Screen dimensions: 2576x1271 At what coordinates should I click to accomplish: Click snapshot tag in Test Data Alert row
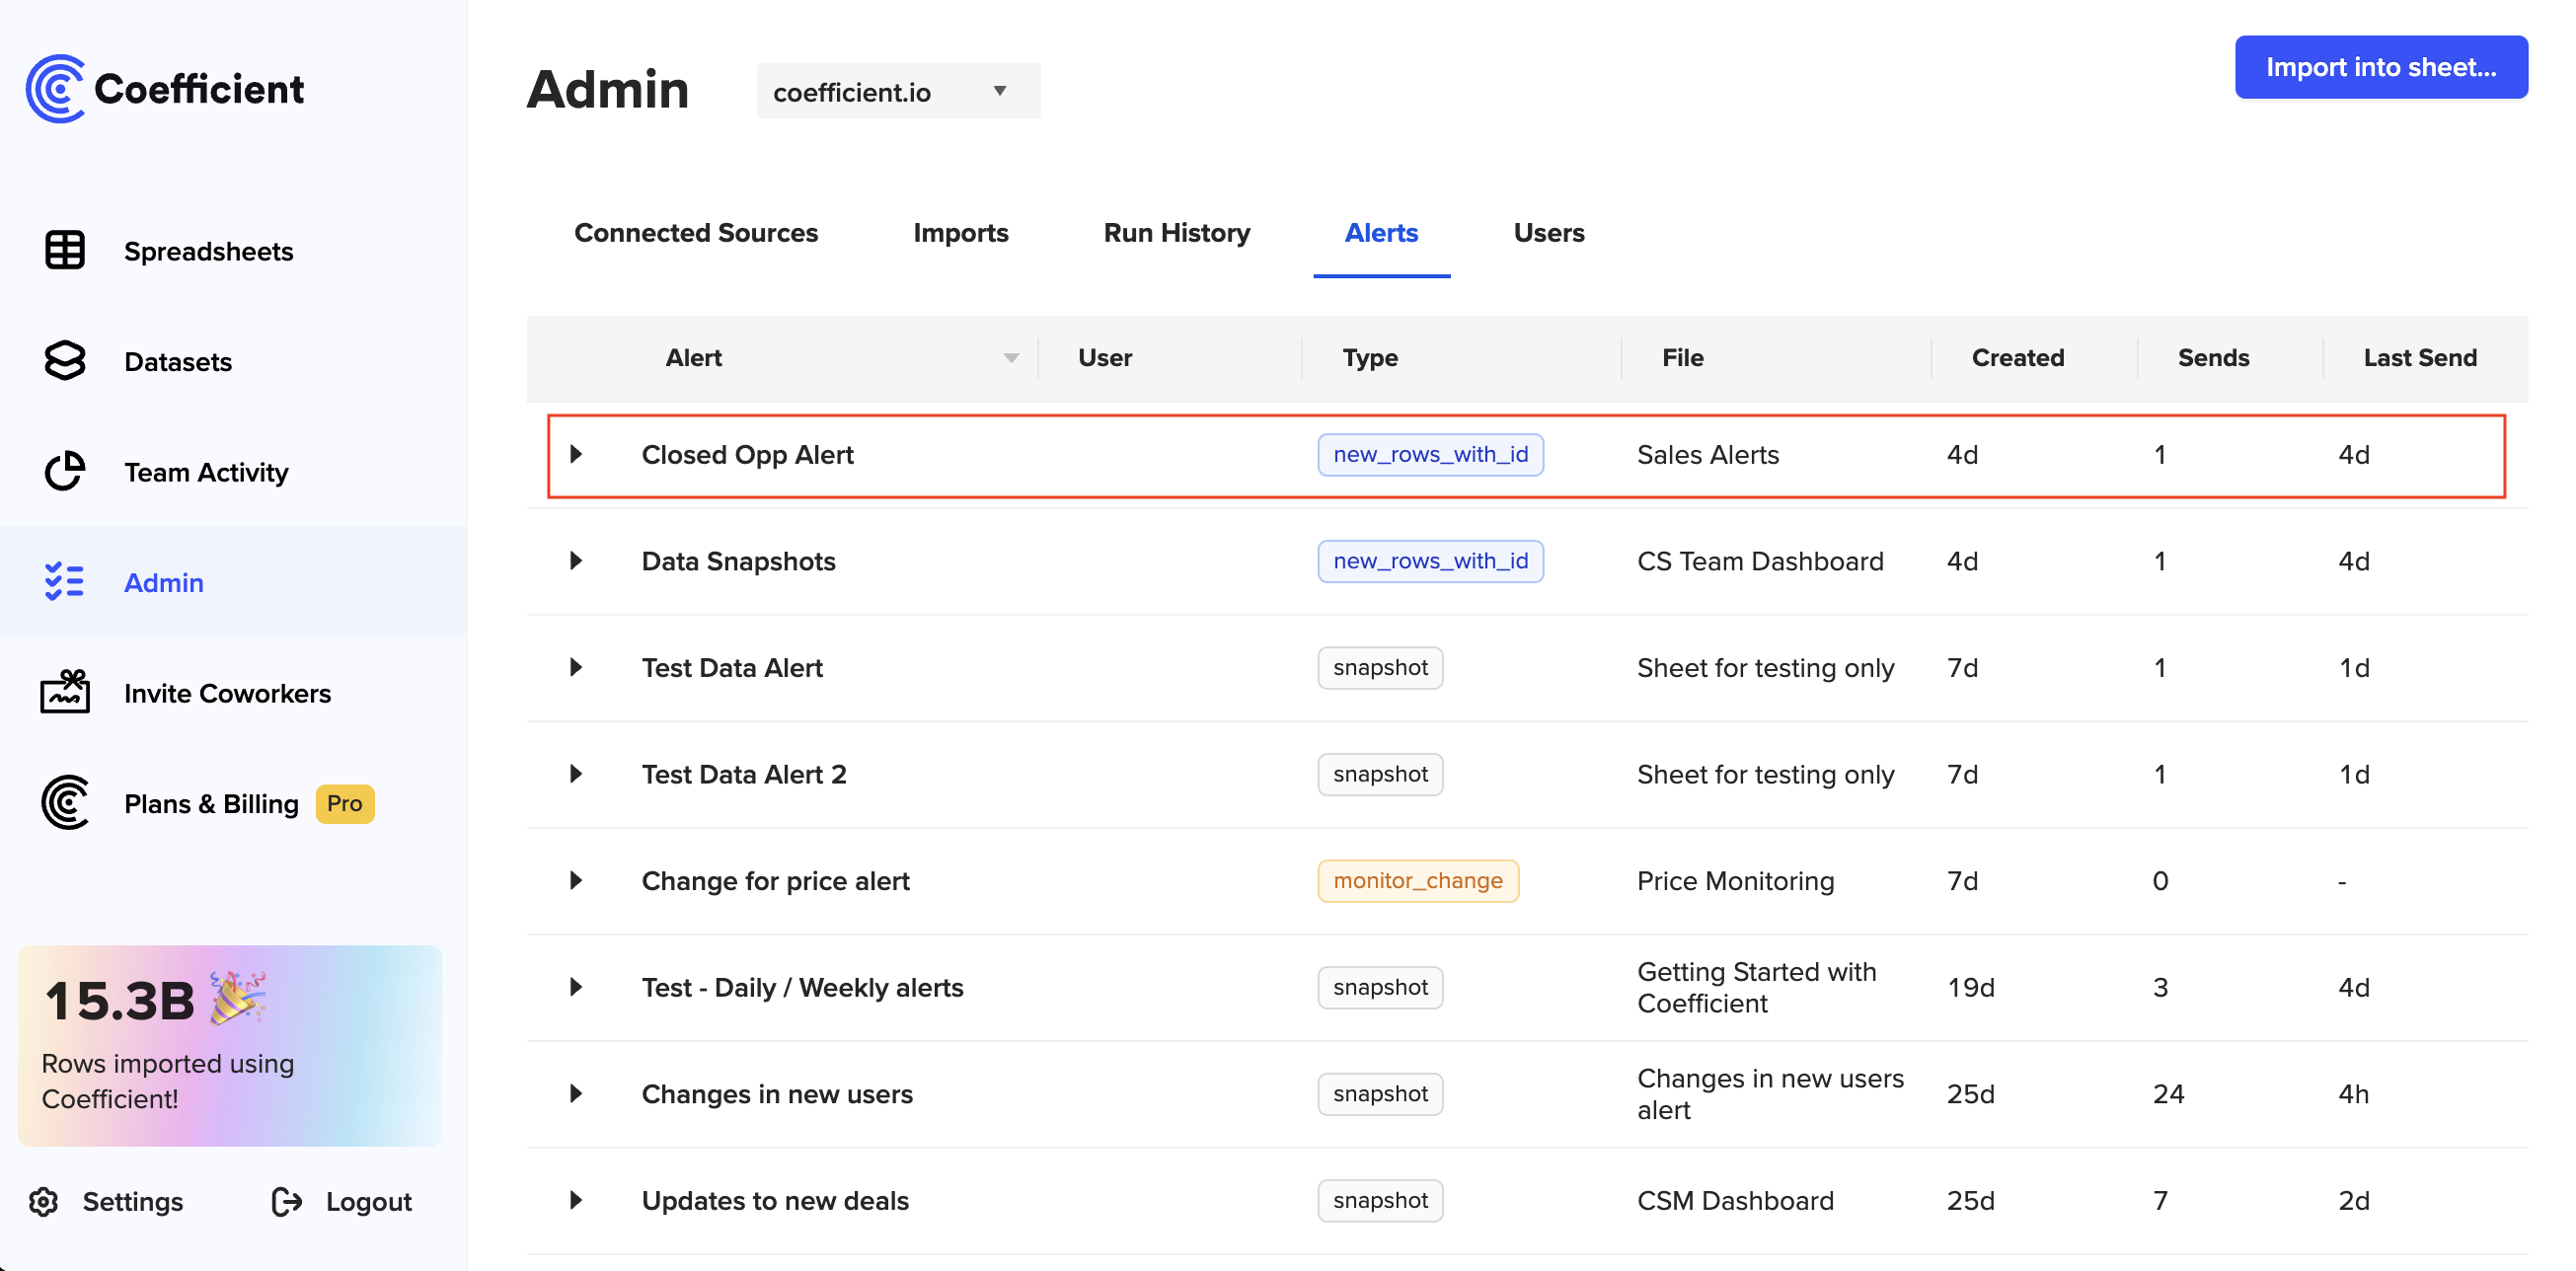[1380, 667]
